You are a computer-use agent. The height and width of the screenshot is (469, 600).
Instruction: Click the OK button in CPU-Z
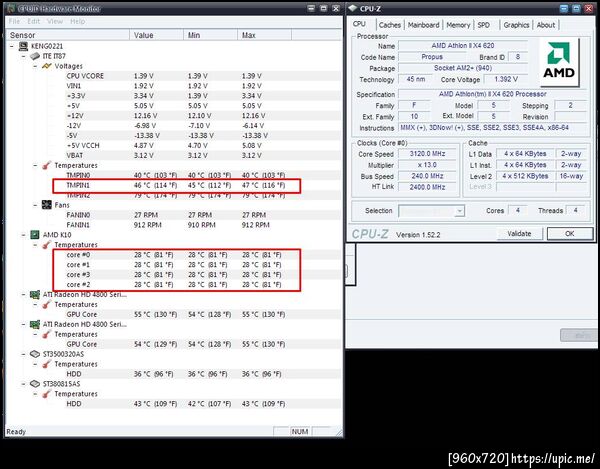pyautogui.click(x=570, y=234)
